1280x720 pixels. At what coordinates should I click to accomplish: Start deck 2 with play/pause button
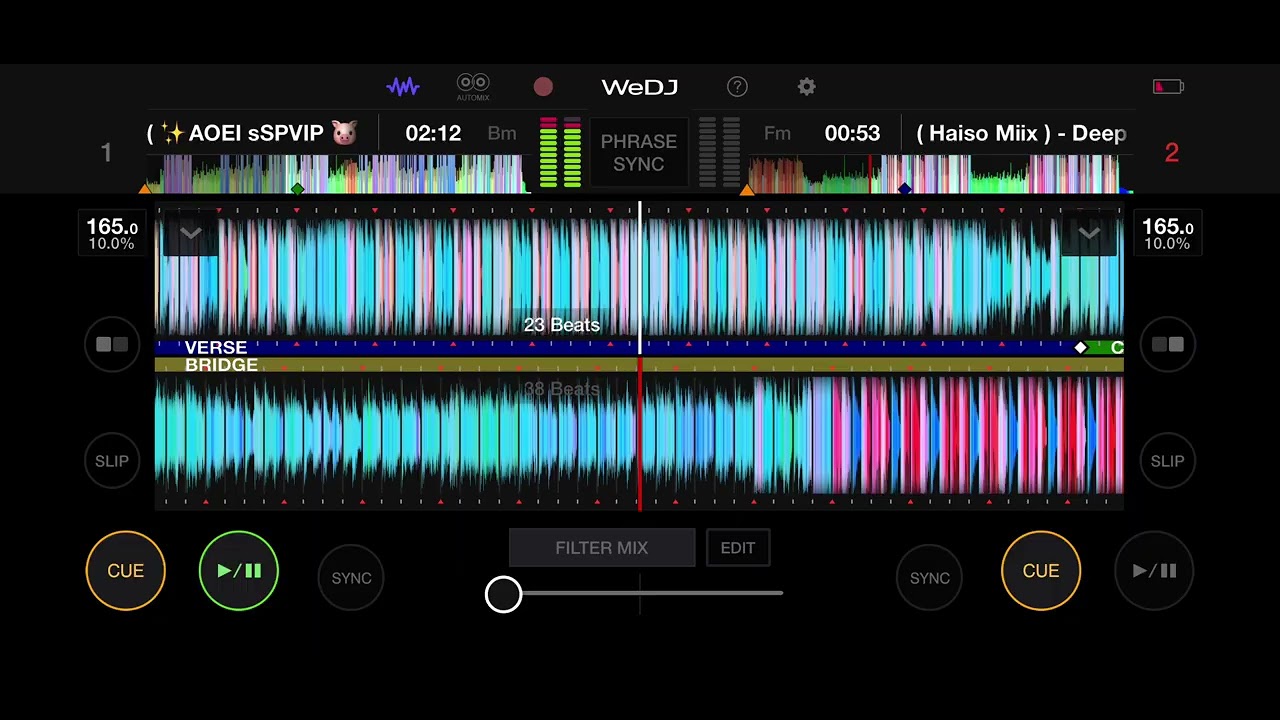(1154, 571)
